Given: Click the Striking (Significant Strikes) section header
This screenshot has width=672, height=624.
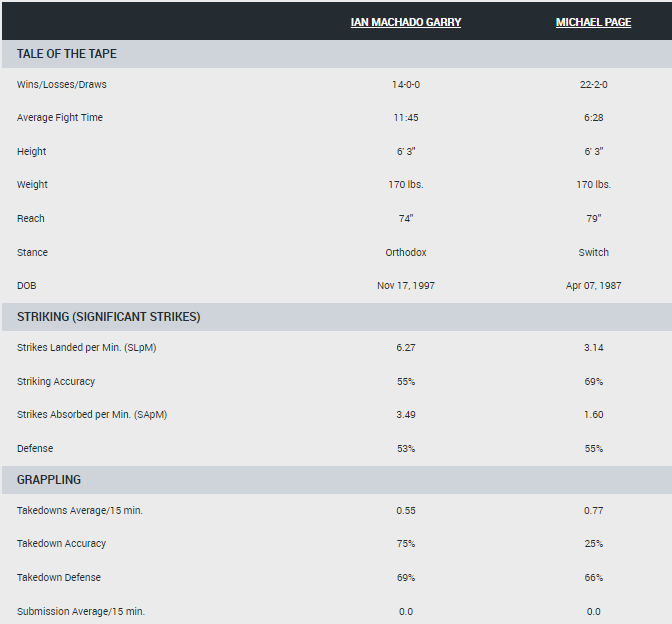Looking at the screenshot, I should 108,317.
